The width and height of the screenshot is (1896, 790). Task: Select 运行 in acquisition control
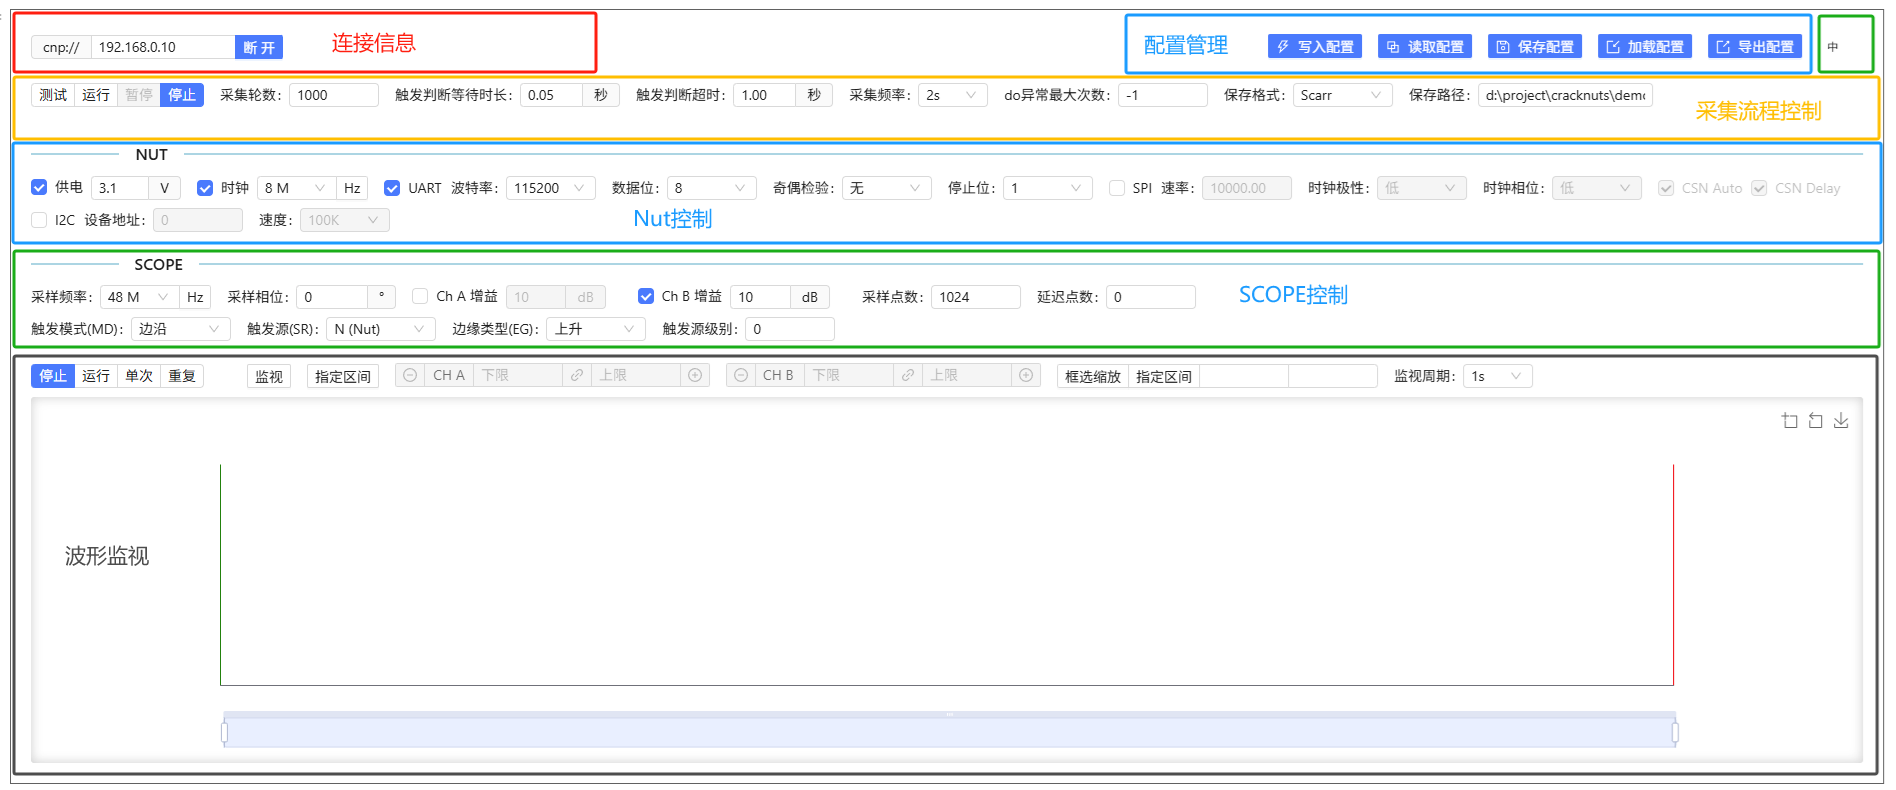click(x=96, y=95)
